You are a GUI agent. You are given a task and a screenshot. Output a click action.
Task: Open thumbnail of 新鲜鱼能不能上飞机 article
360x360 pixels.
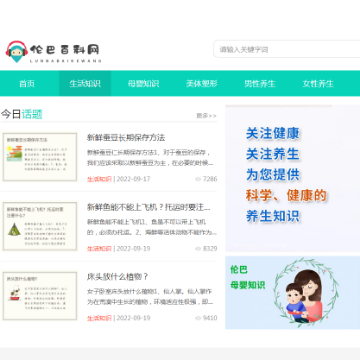tap(40, 226)
